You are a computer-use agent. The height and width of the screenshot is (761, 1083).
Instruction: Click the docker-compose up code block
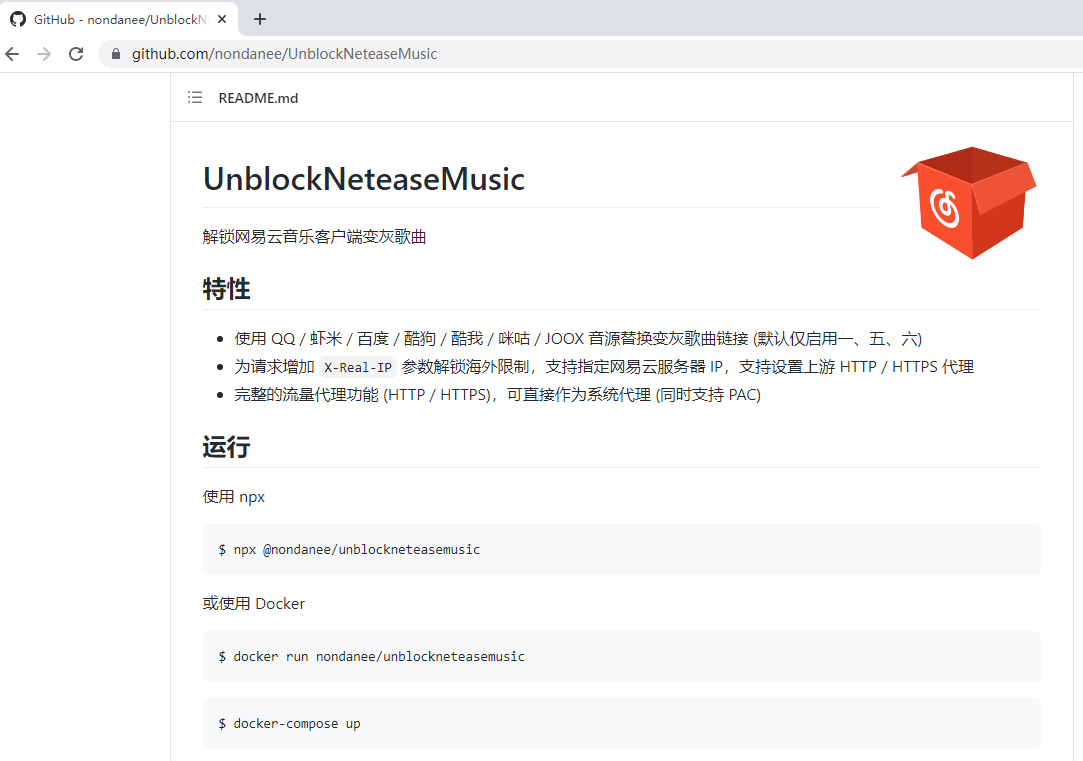[x=622, y=724]
